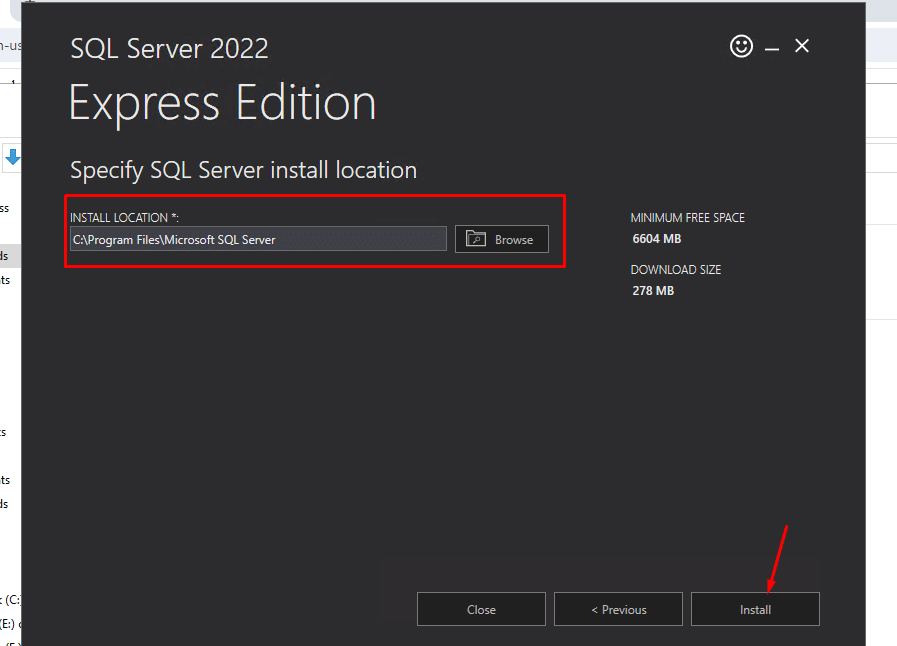The image size is (897, 646).
Task: Click the DOWNLOAD SIZE label
Action: tap(675, 270)
